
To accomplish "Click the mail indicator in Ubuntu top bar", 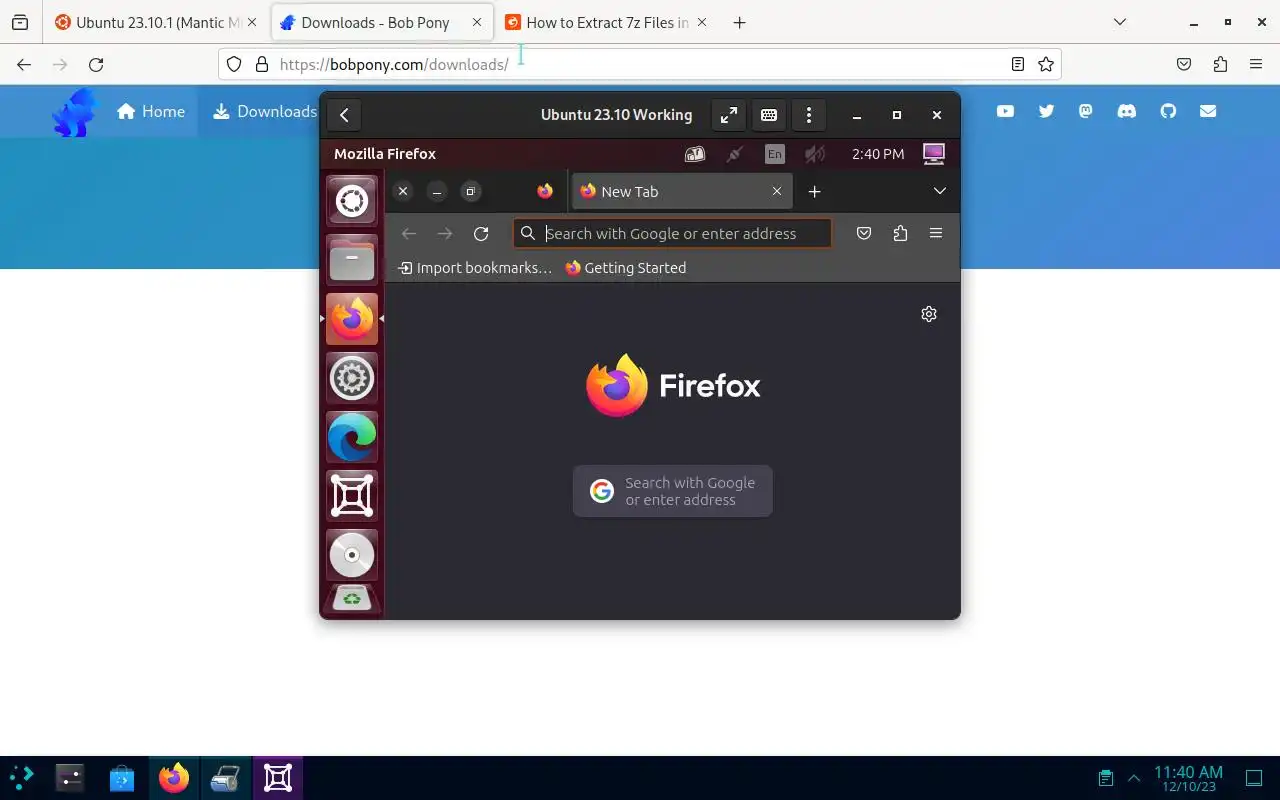I will point(695,154).
